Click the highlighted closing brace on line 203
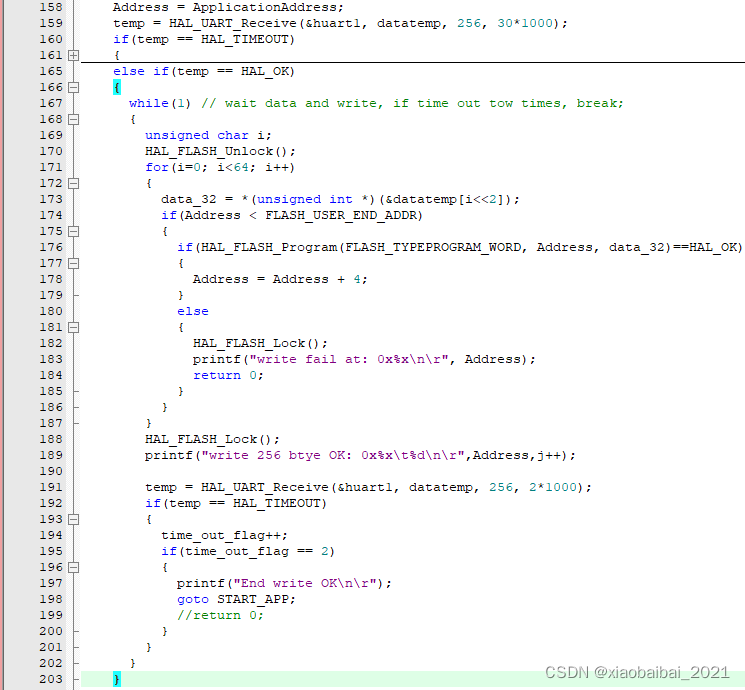This screenshot has width=745, height=690. (x=117, y=679)
